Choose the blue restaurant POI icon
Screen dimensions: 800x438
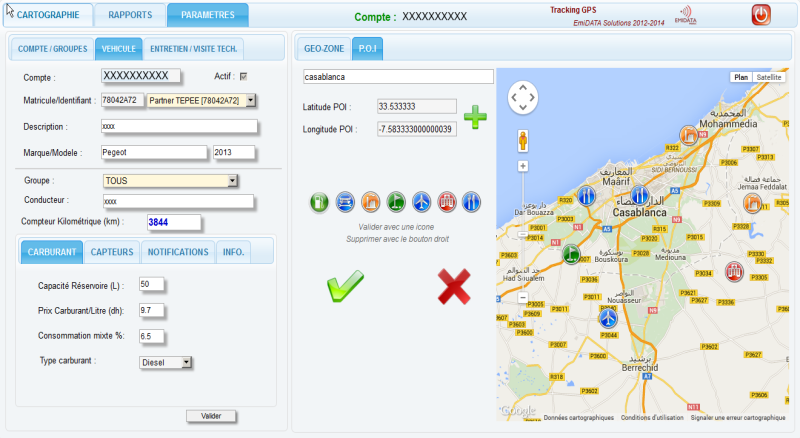[471, 202]
